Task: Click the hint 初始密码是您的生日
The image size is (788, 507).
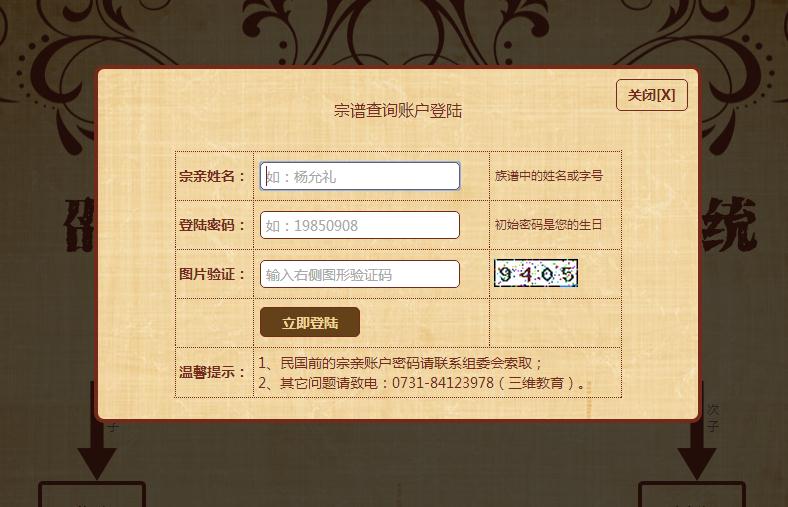Action: click(548, 225)
